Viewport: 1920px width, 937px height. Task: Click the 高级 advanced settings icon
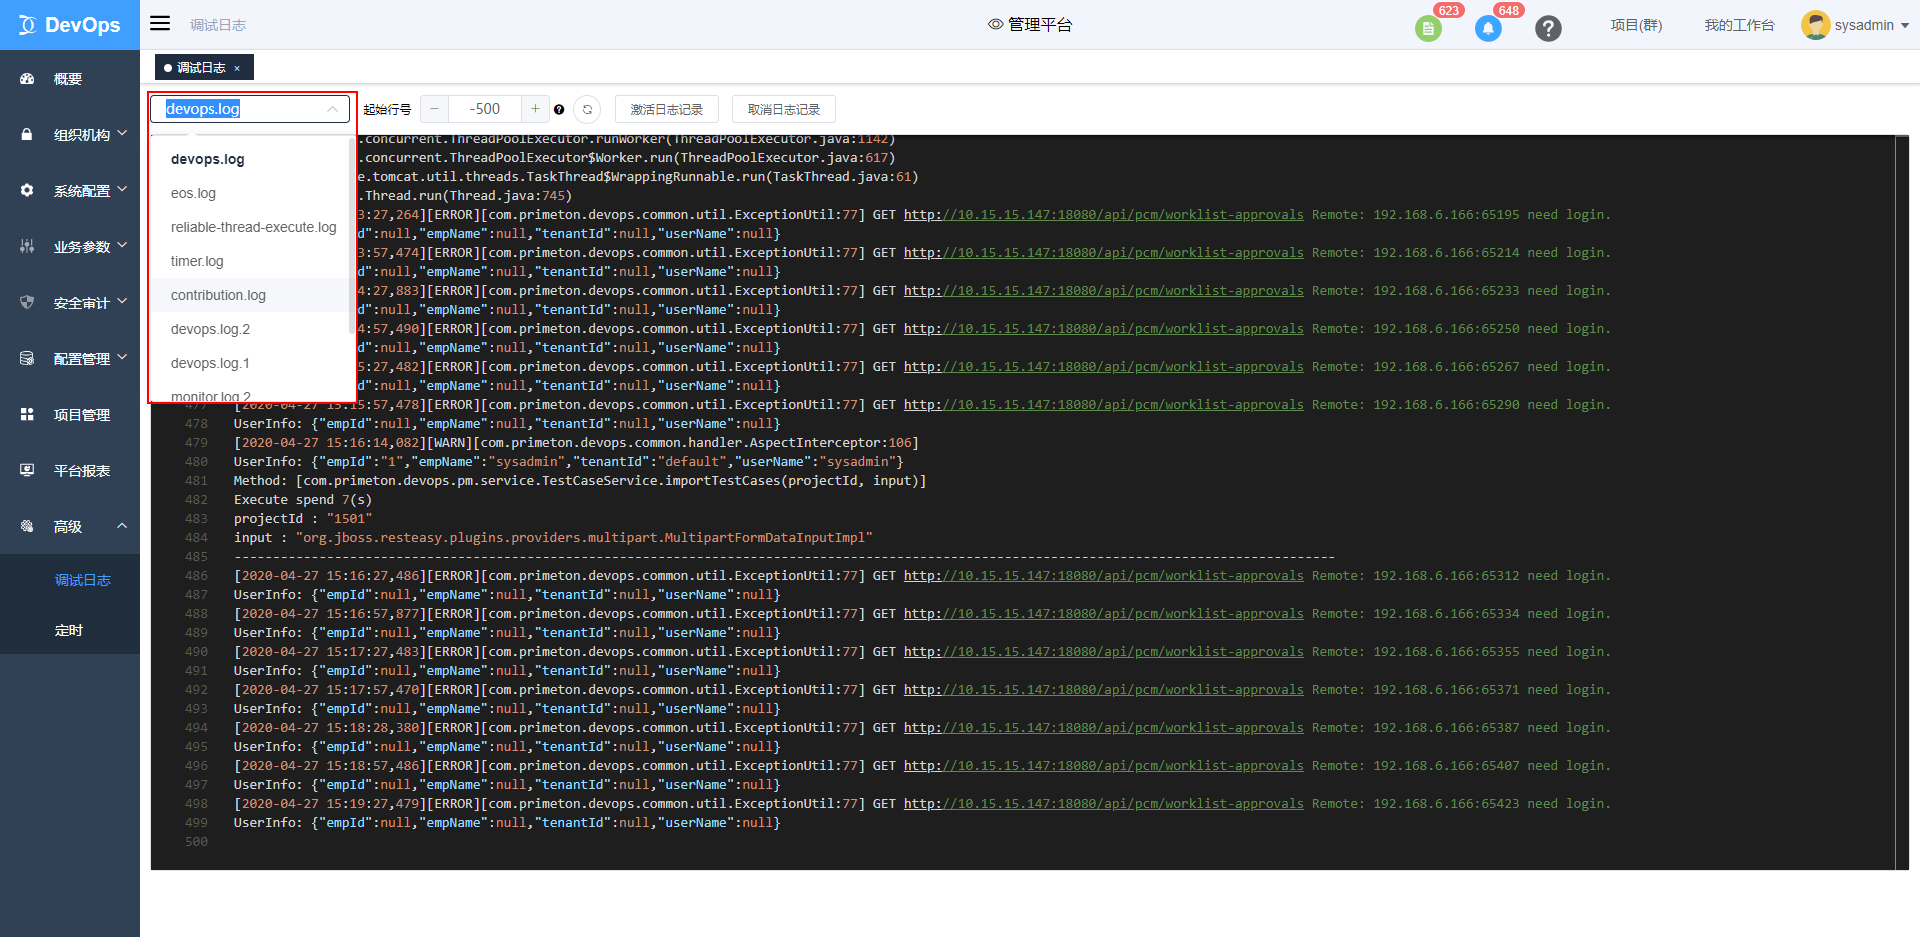27,526
